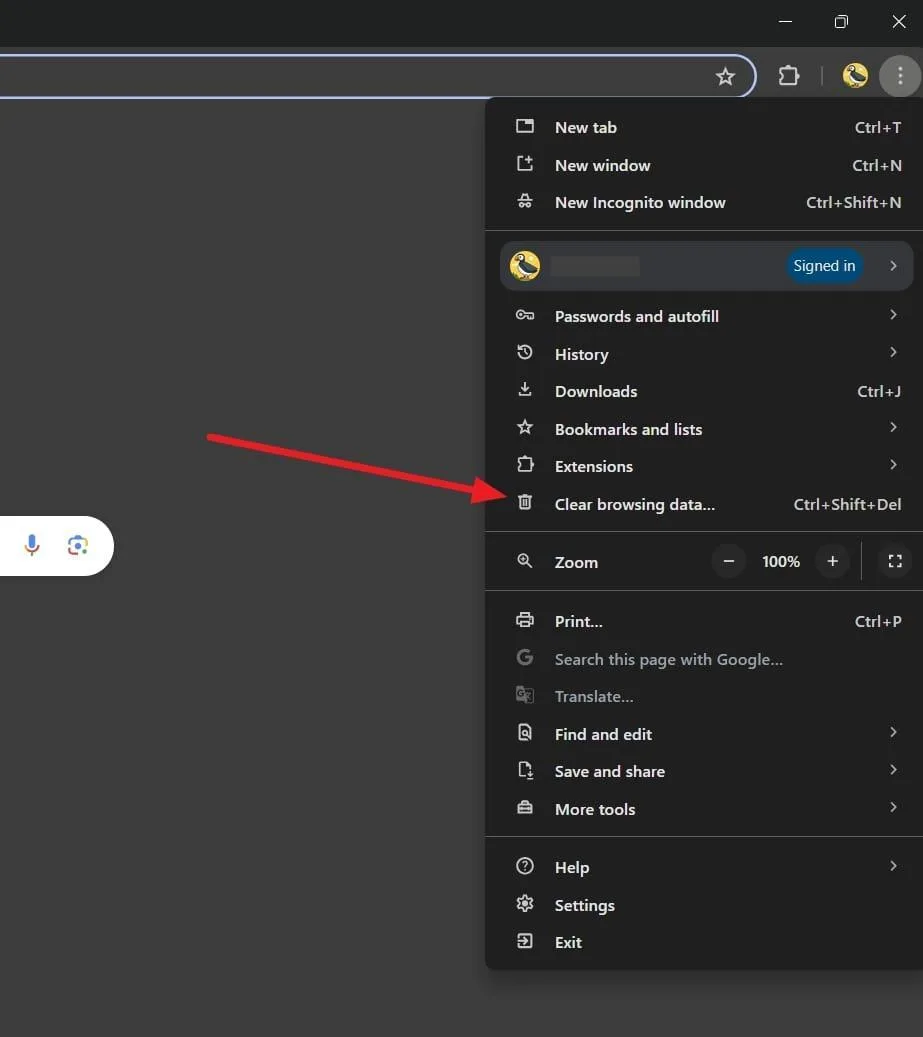Click inside the address bar field
923x1037 pixels.
click(x=350, y=76)
